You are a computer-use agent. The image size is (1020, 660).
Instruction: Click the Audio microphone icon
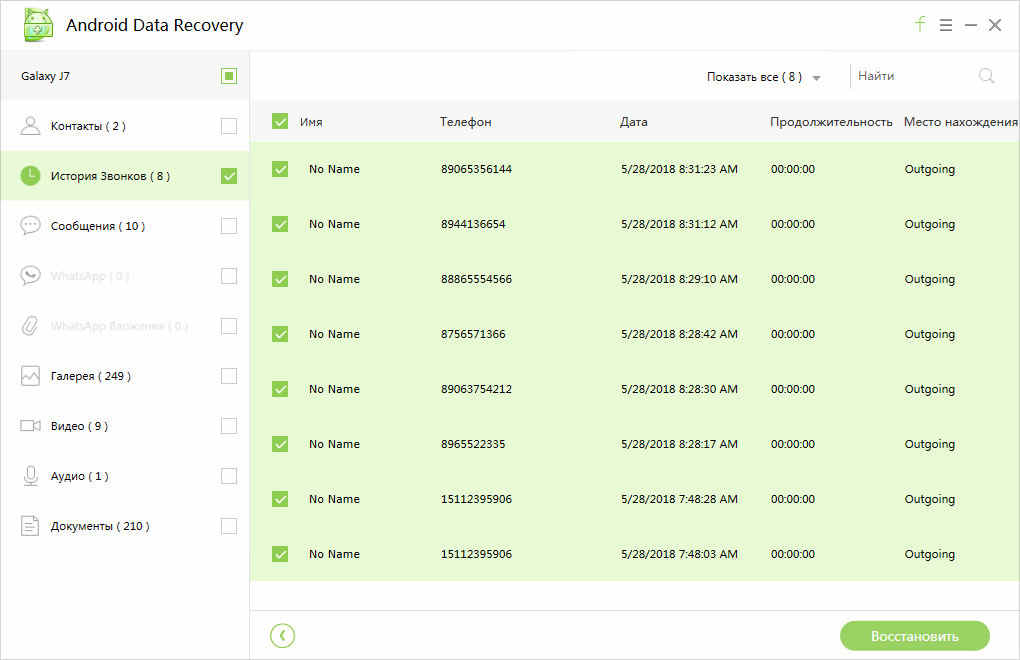coord(30,476)
